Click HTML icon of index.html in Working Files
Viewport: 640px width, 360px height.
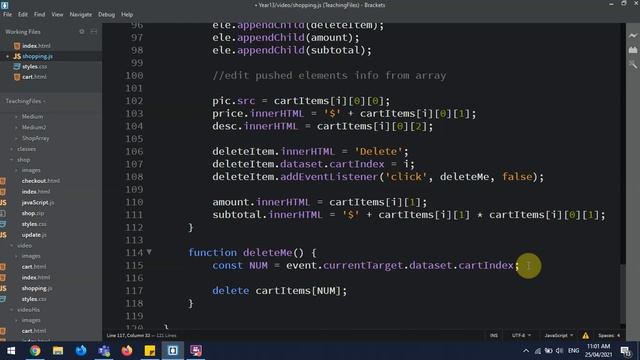pos(17,46)
